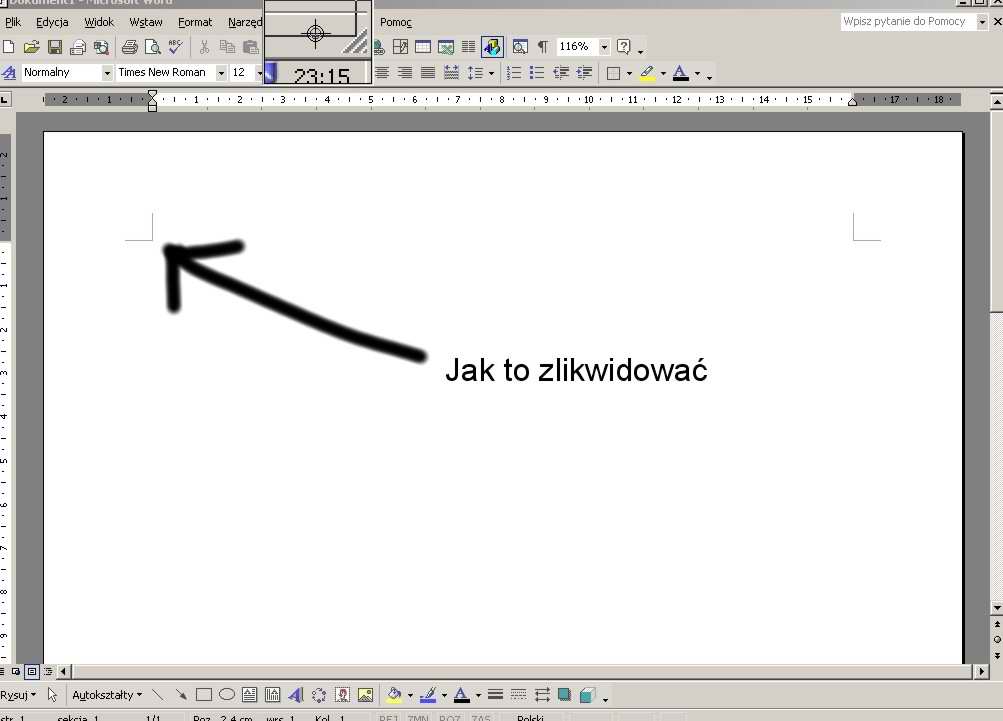Viewport: 1003px width, 721px height.
Task: Open the Format menu
Action: click(x=195, y=22)
